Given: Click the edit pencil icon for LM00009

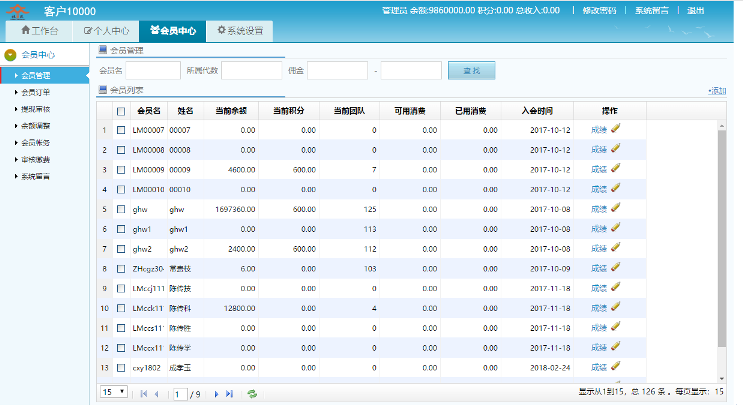Looking at the screenshot, I should pos(616,168).
